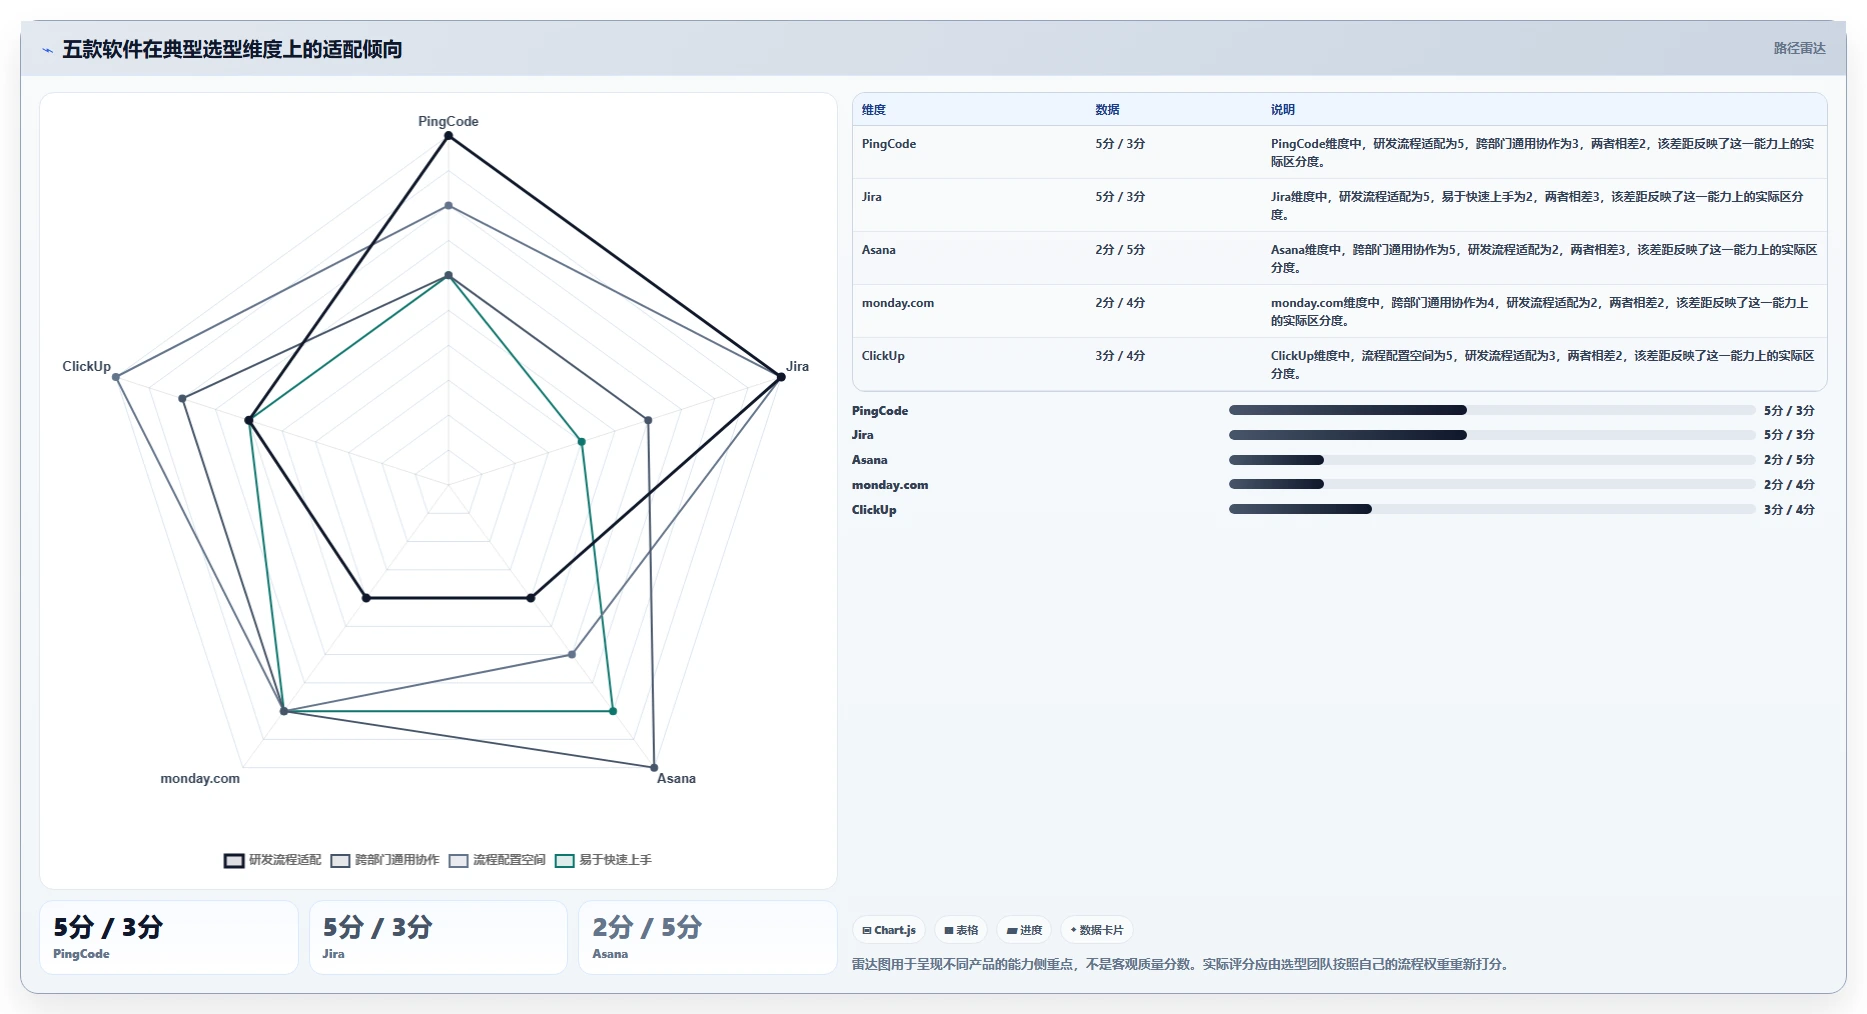Viewport: 1867px width, 1014px height.
Task: Click the 数据卡片 tag
Action: click(1097, 930)
